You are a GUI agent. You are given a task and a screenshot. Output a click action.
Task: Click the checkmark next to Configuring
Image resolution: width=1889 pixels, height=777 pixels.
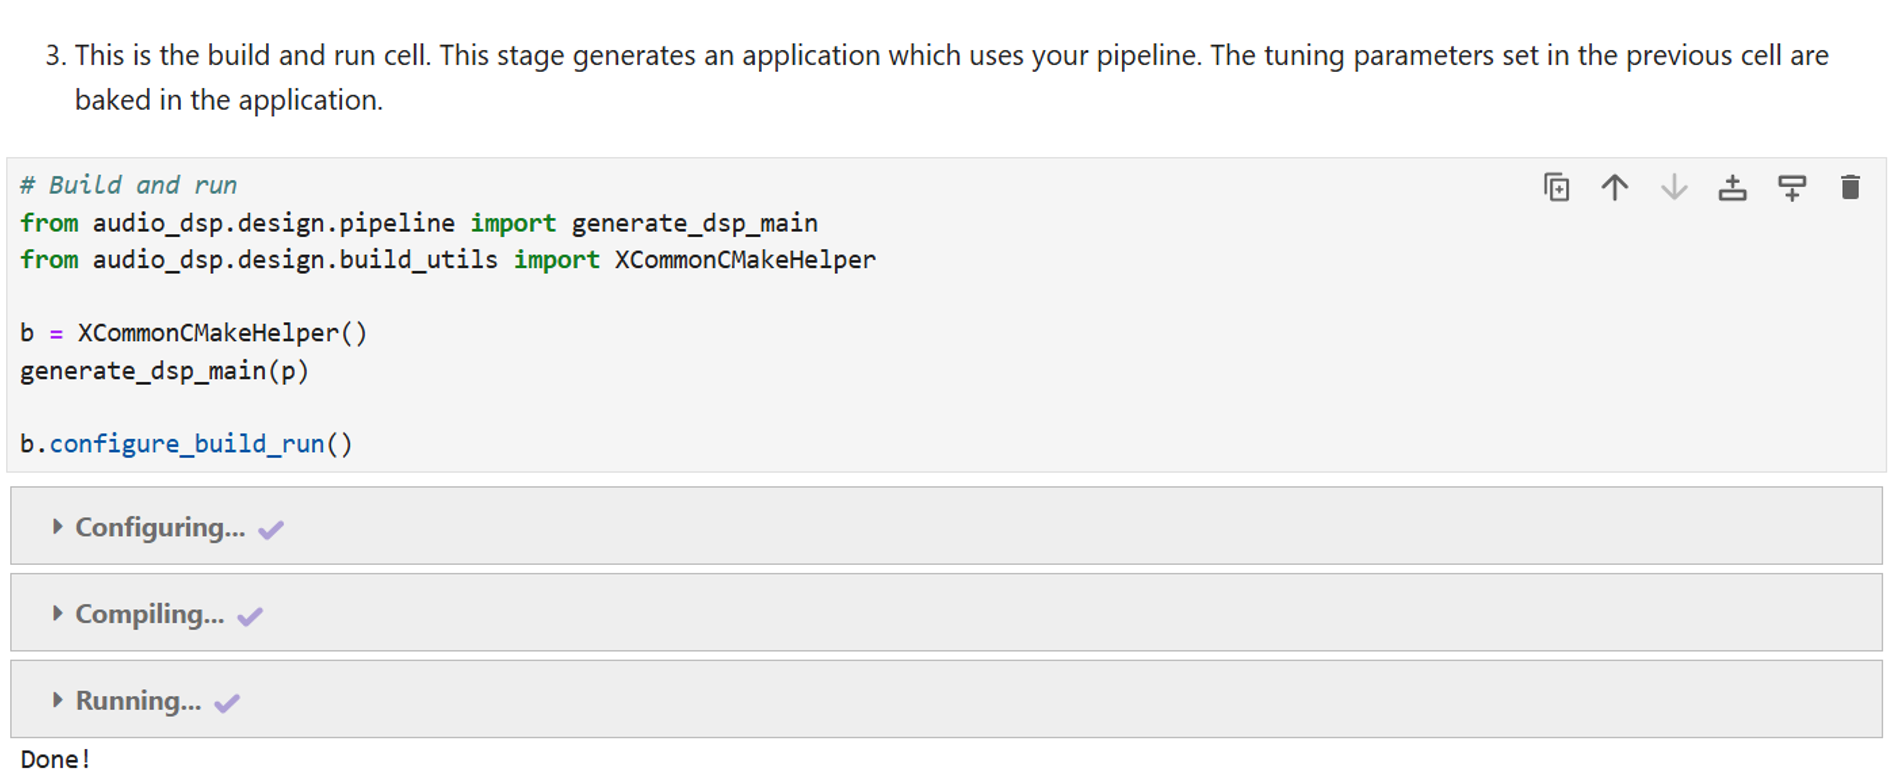coord(271,529)
